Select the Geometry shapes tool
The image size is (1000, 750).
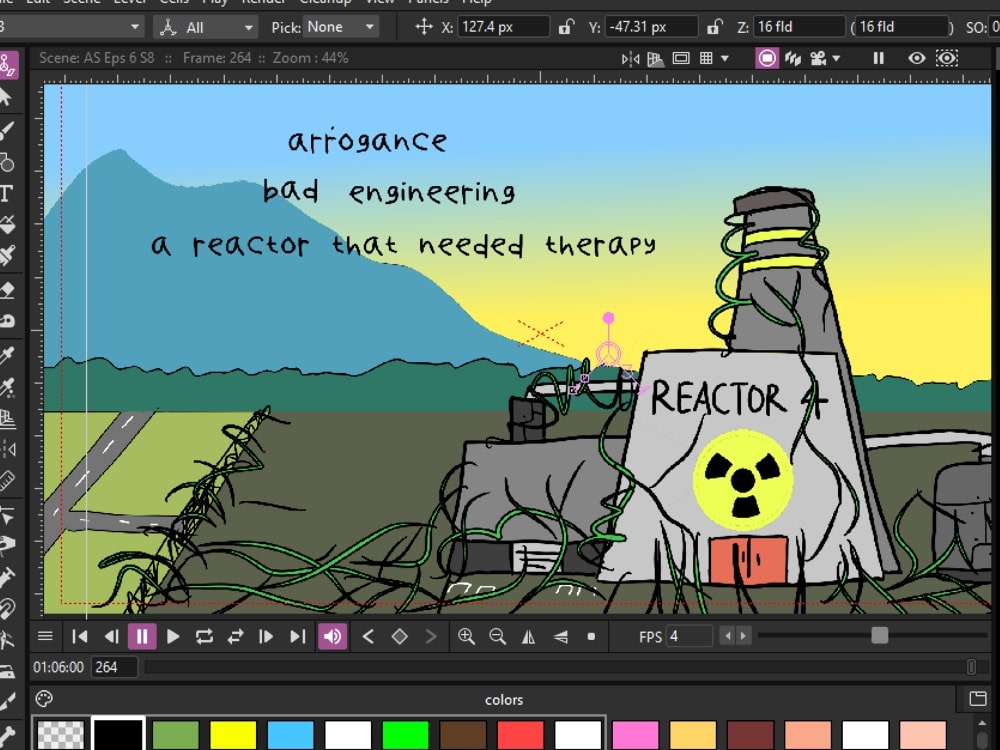click(6, 162)
